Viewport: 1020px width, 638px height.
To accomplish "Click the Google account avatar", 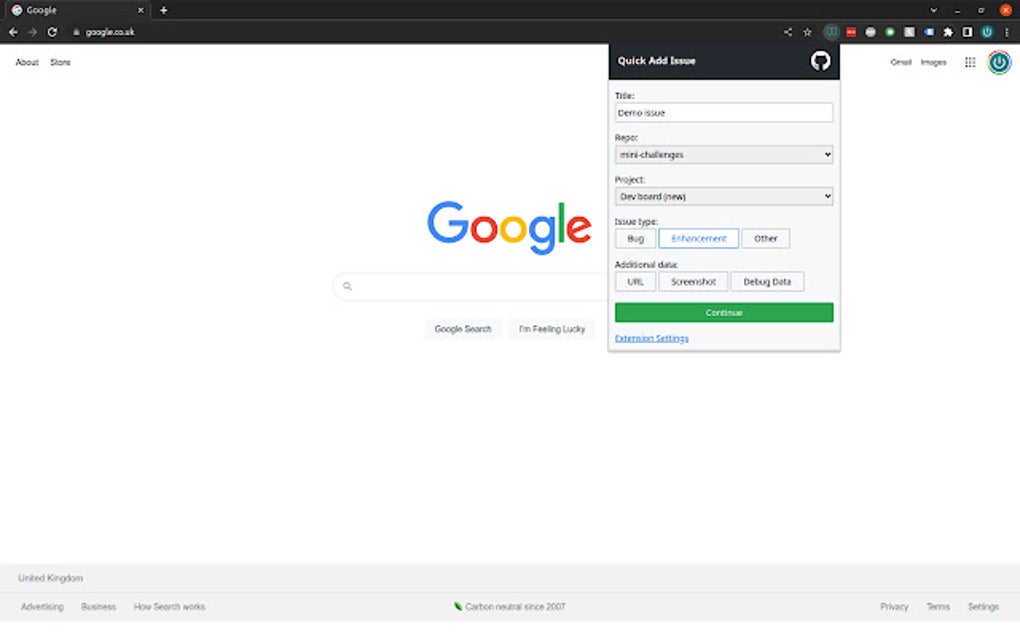I will pyautogui.click(x=998, y=62).
